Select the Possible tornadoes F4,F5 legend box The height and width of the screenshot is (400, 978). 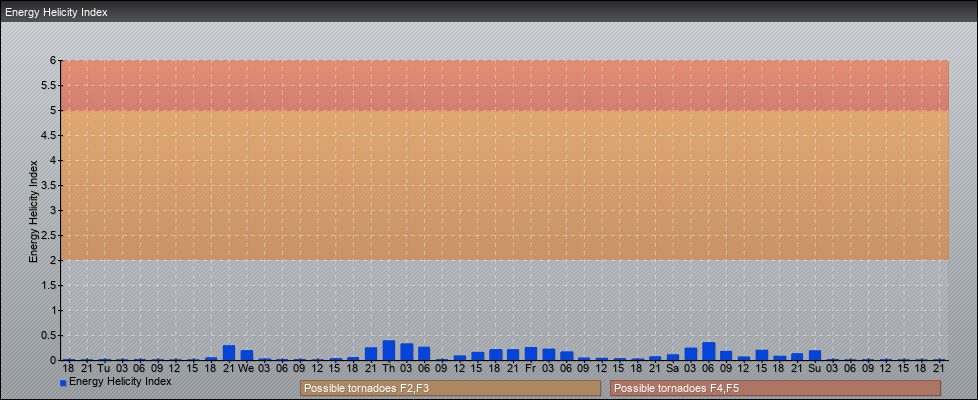point(775,388)
